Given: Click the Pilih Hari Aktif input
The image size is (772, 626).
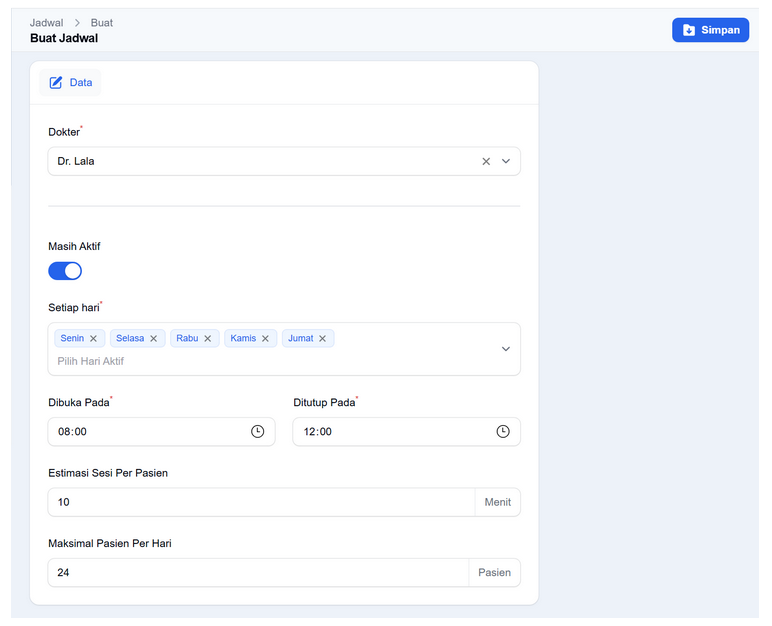Looking at the screenshot, I should click(x=91, y=361).
